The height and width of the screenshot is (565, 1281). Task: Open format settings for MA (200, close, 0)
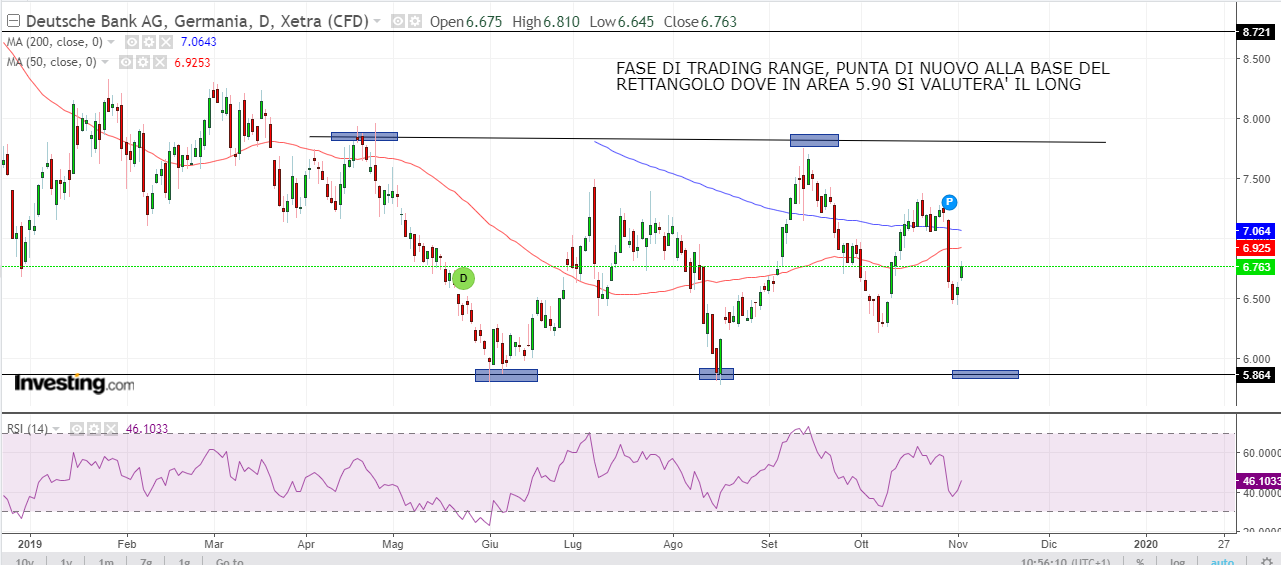point(148,42)
